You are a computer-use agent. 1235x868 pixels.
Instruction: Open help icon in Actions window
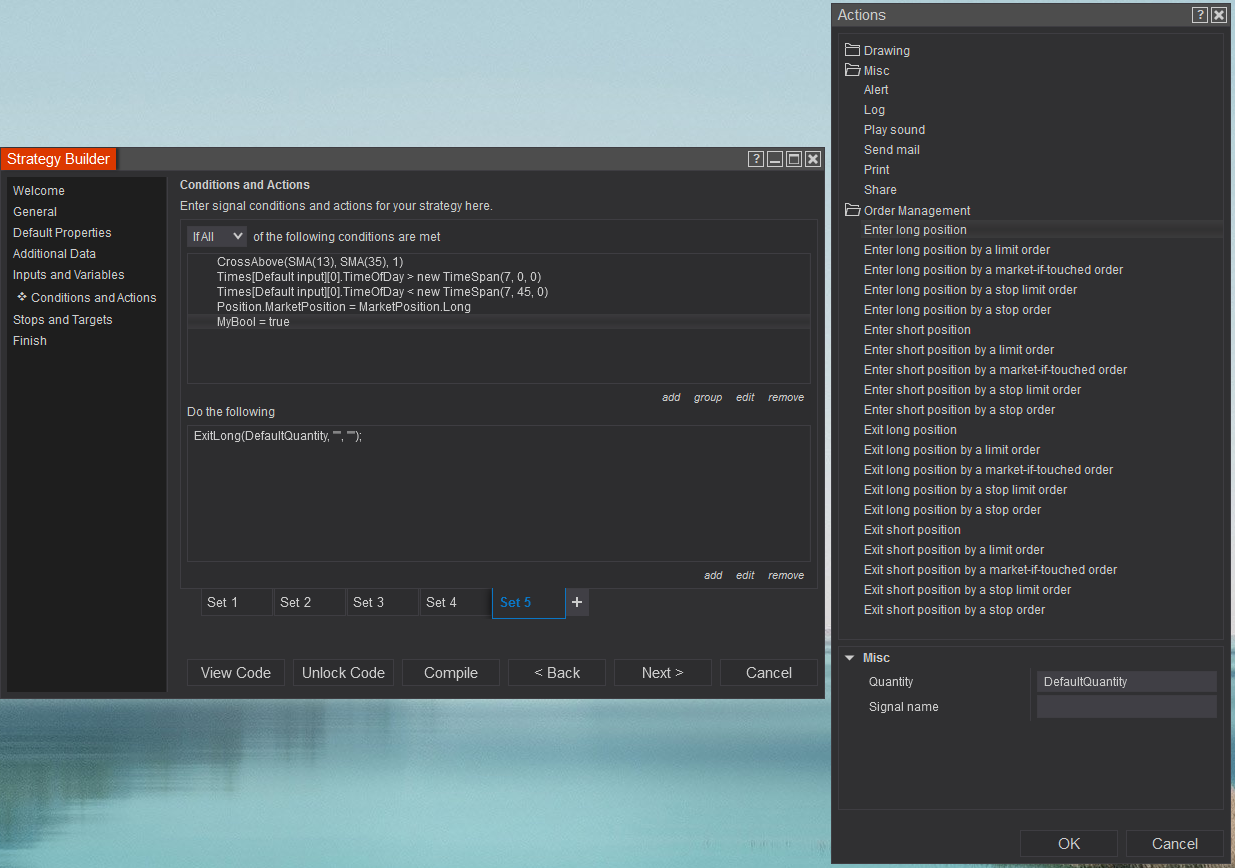click(1200, 15)
